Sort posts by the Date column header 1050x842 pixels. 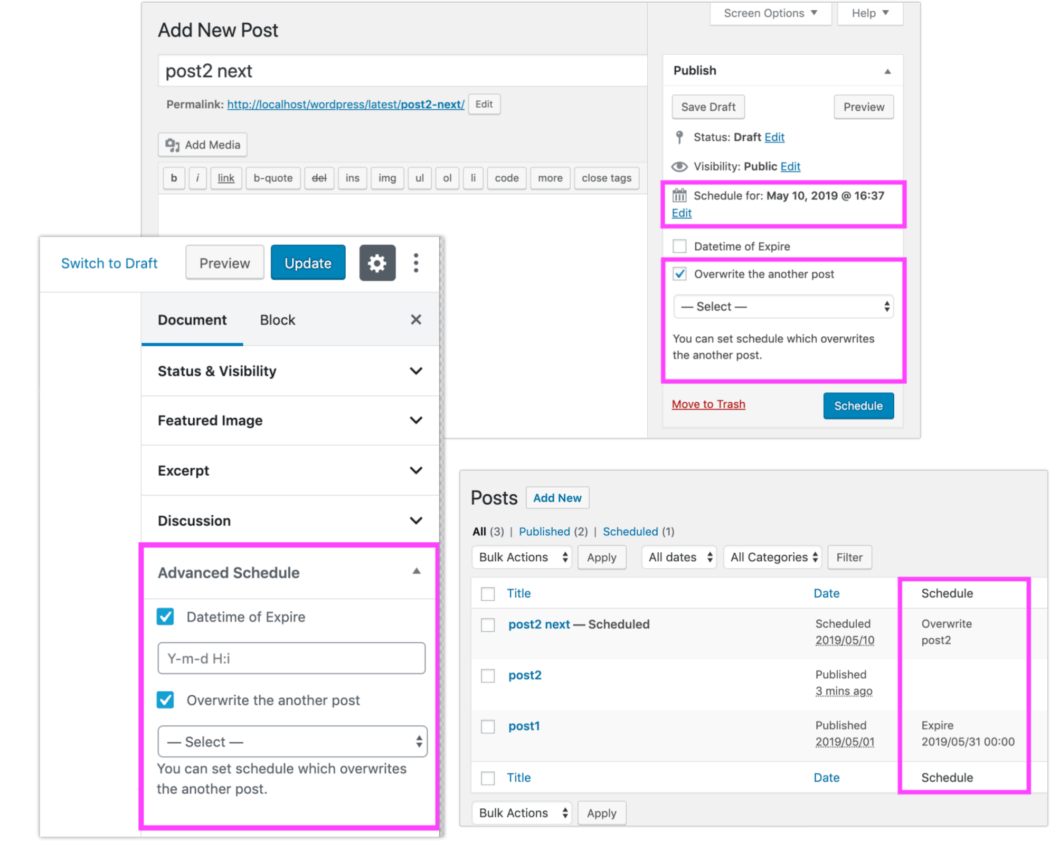(x=826, y=593)
